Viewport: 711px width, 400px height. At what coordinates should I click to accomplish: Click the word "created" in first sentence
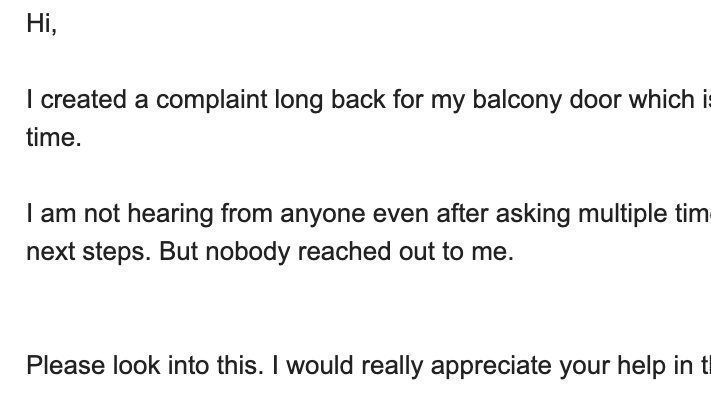83,100
